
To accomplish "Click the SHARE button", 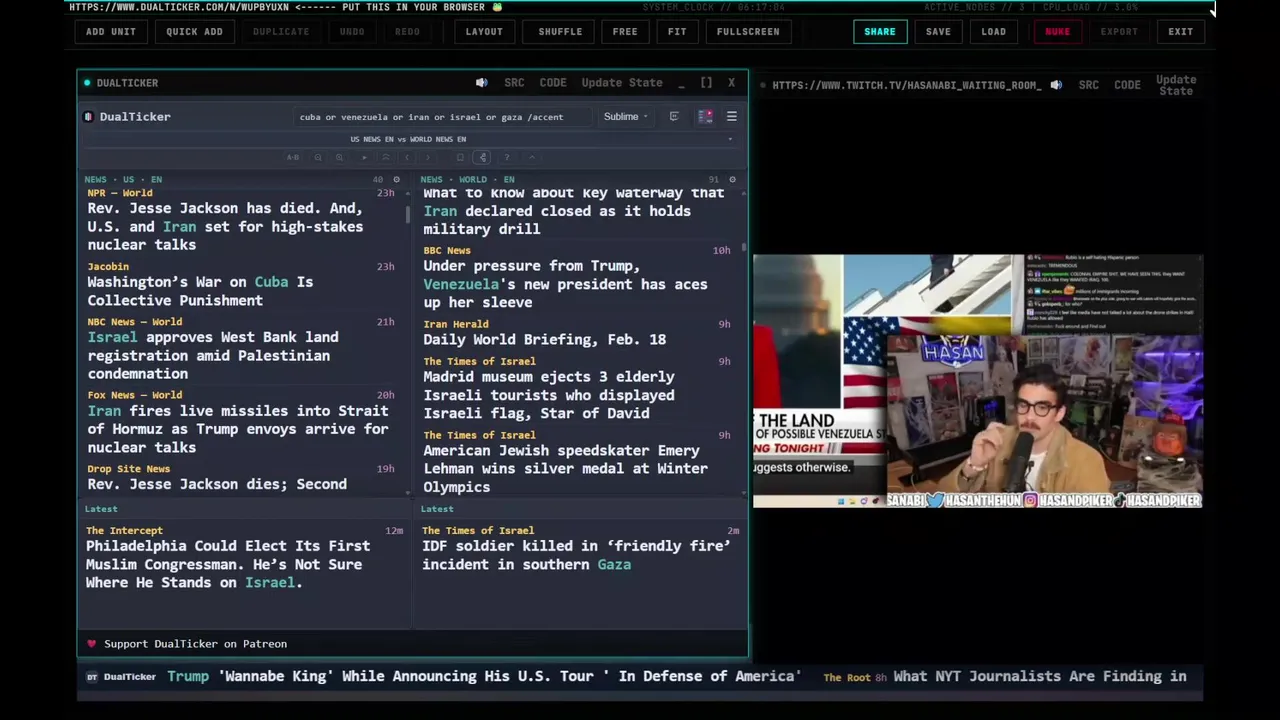I will [x=880, y=31].
